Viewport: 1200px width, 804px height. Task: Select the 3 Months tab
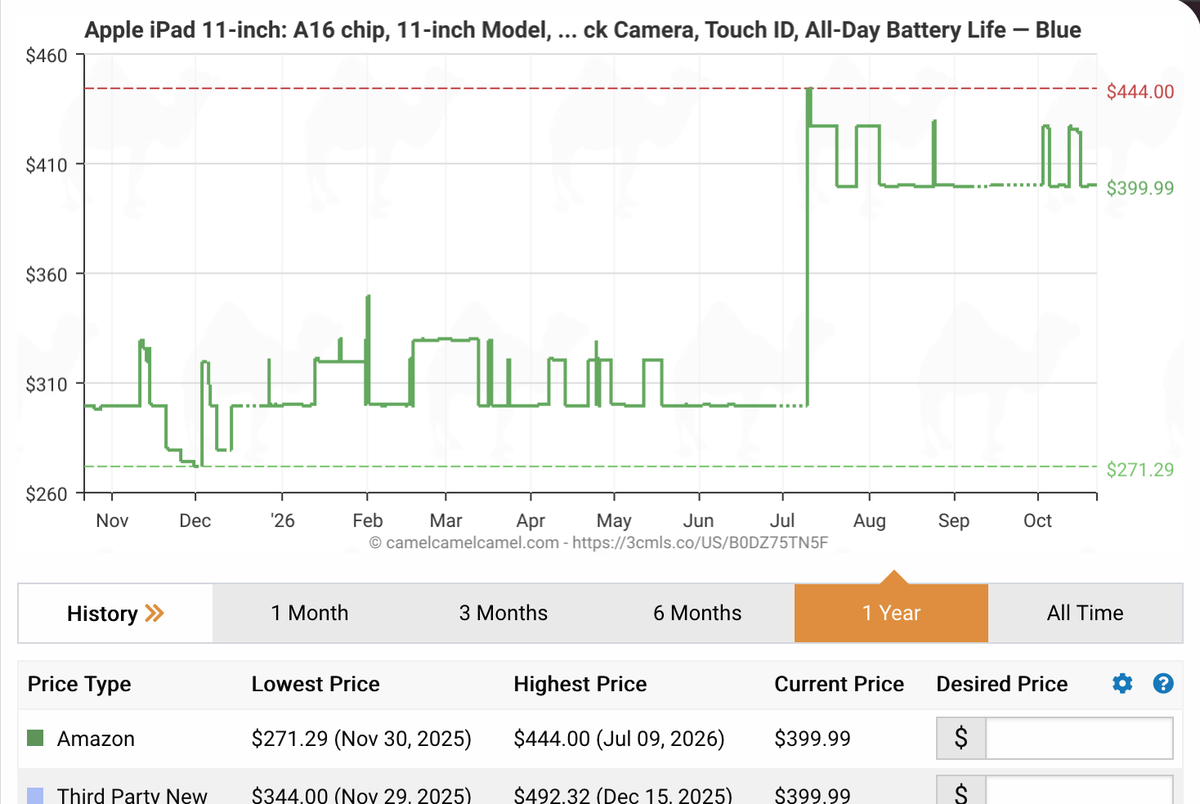(x=504, y=613)
